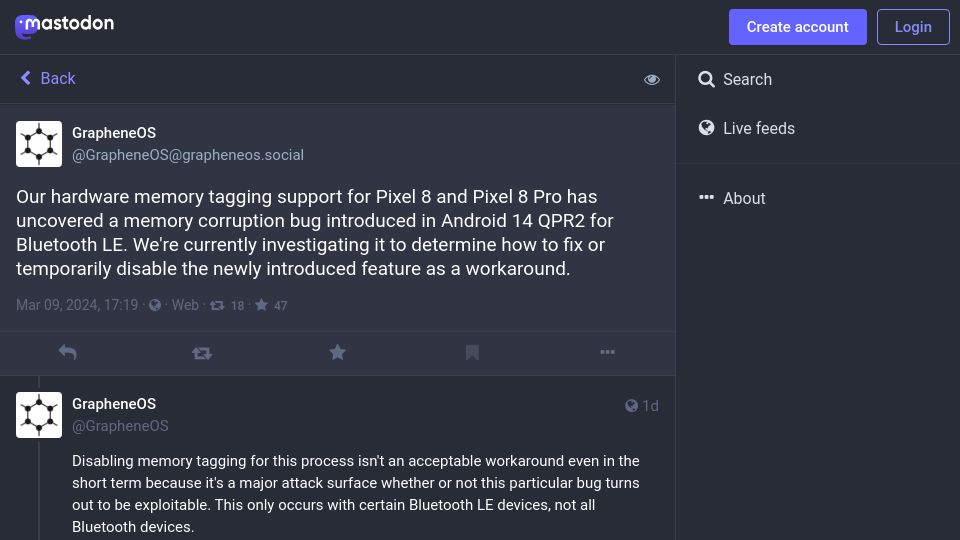The image size is (960, 540).
Task: Boost the memory tagging post
Action: [202, 353]
